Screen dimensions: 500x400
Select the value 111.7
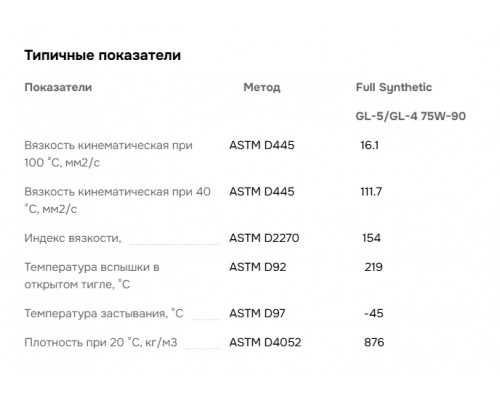point(371,192)
